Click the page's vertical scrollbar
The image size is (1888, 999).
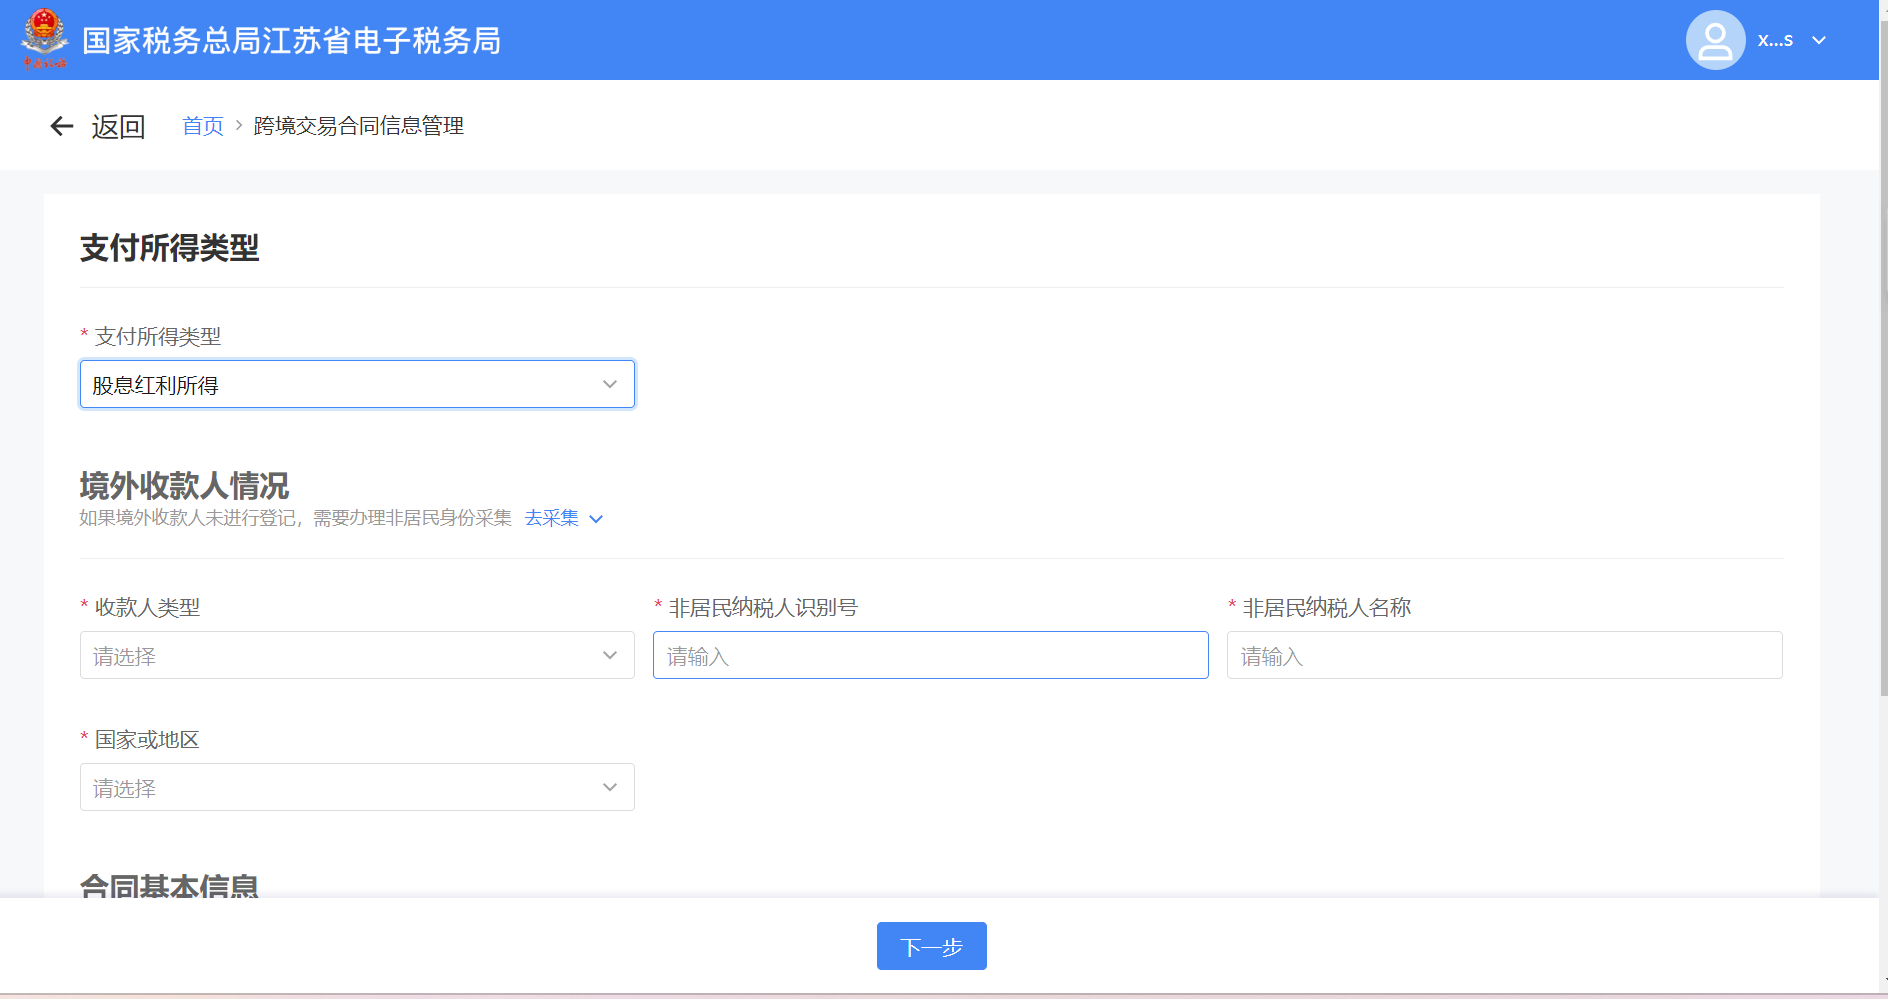pos(1883,400)
